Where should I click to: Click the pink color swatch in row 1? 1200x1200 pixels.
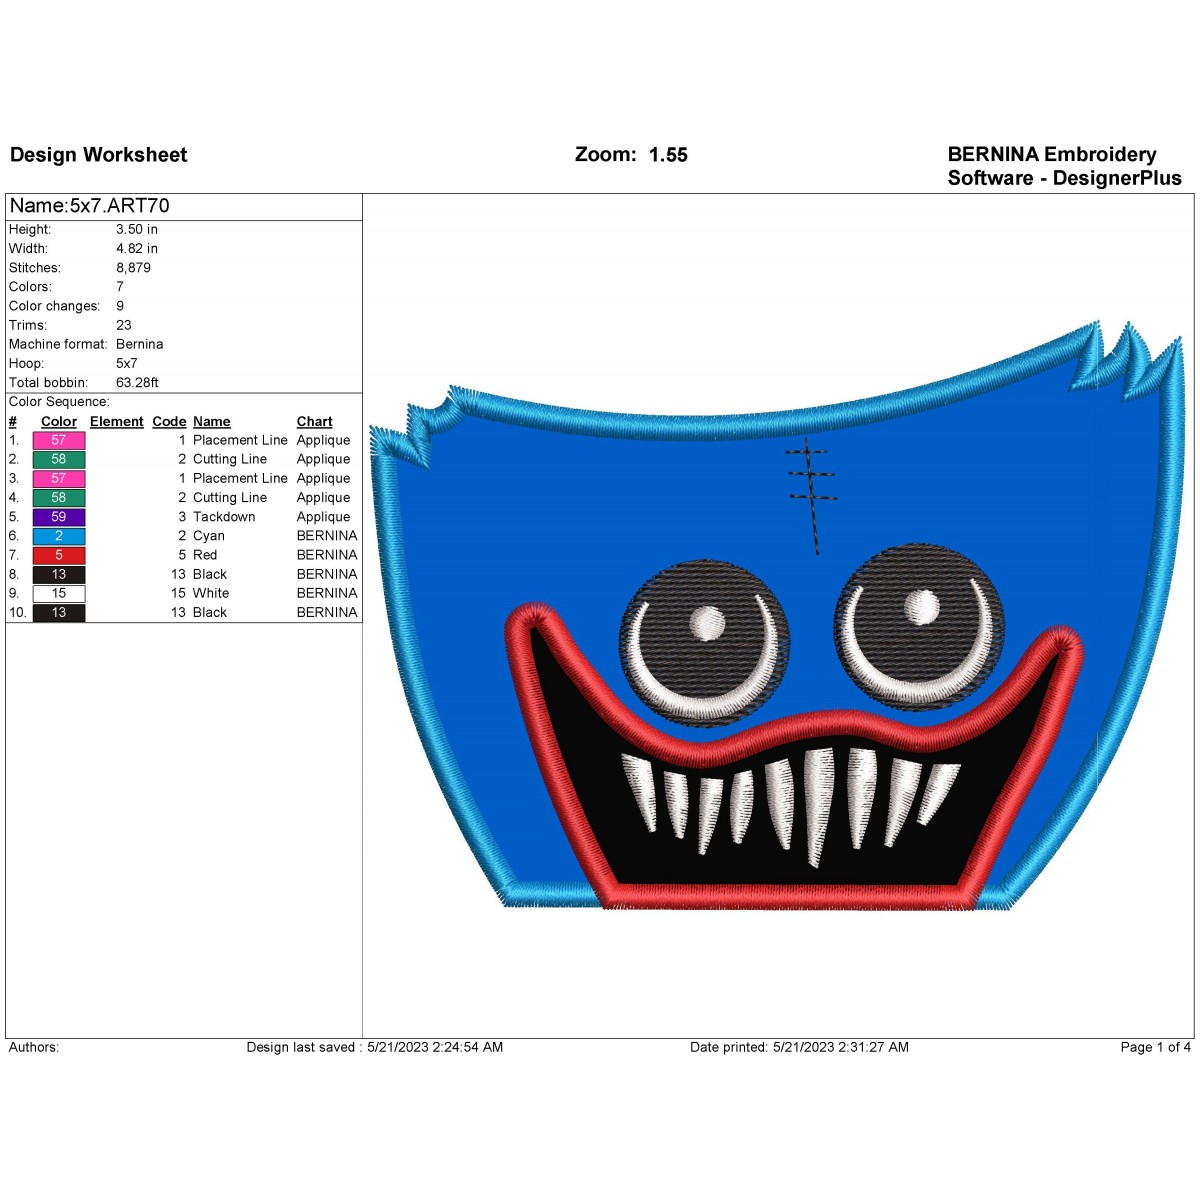(59, 440)
